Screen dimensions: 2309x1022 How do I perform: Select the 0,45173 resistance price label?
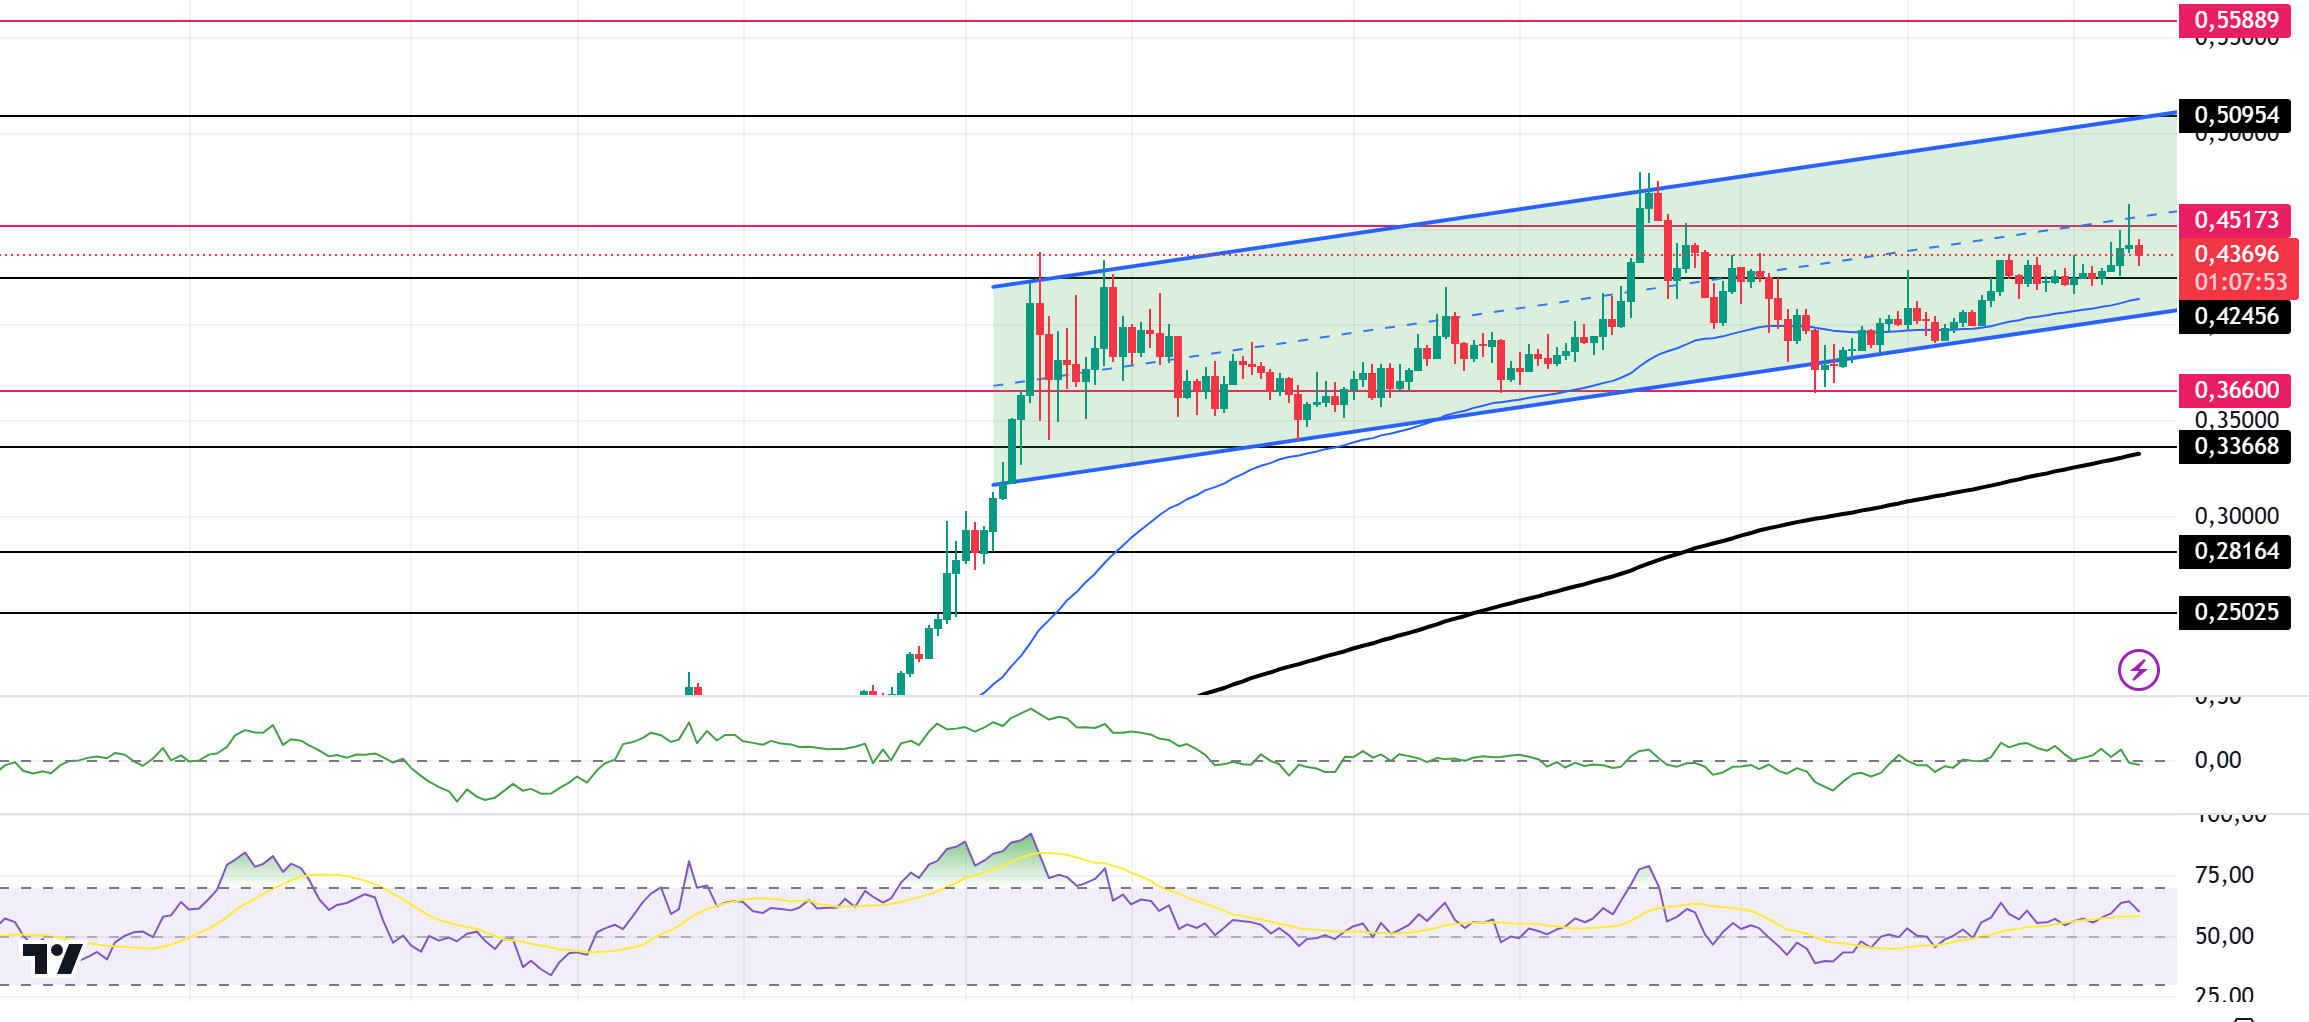[x=2235, y=220]
